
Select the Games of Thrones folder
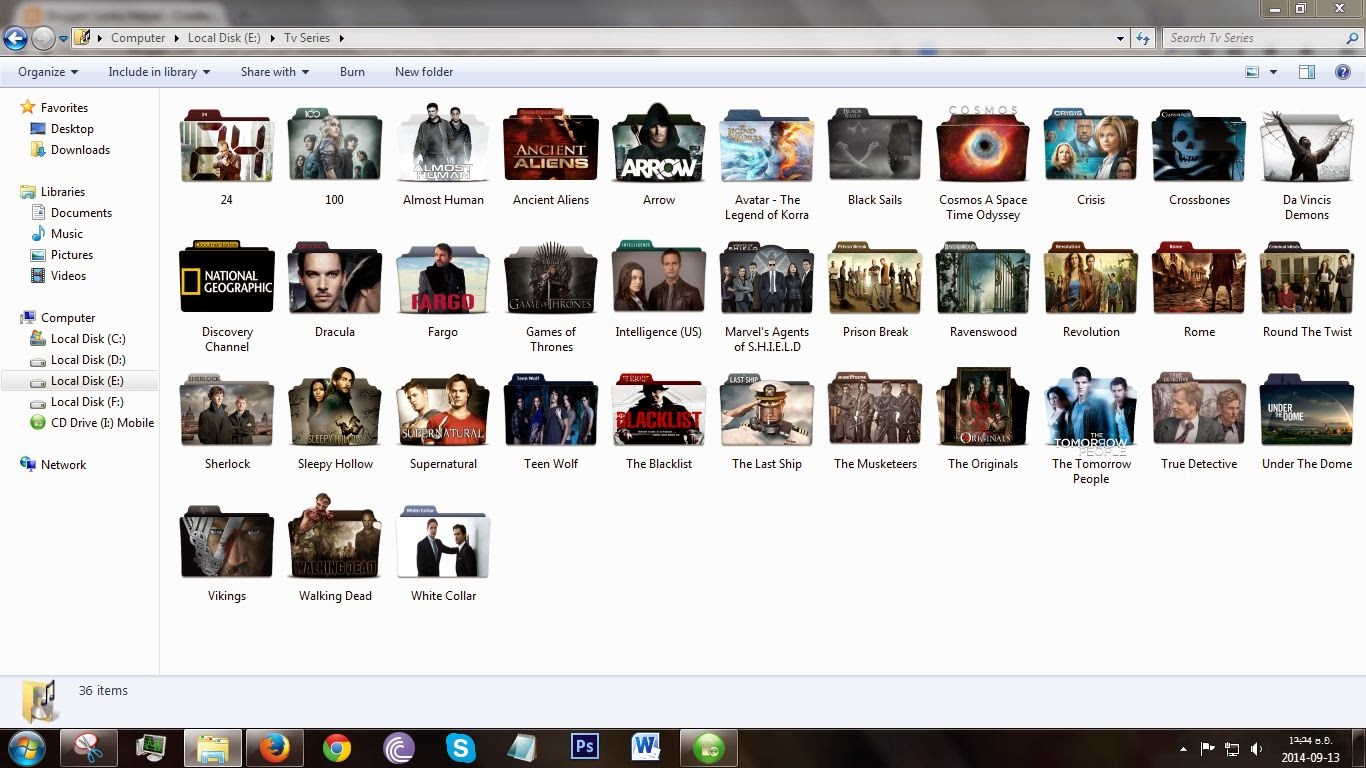(x=551, y=279)
